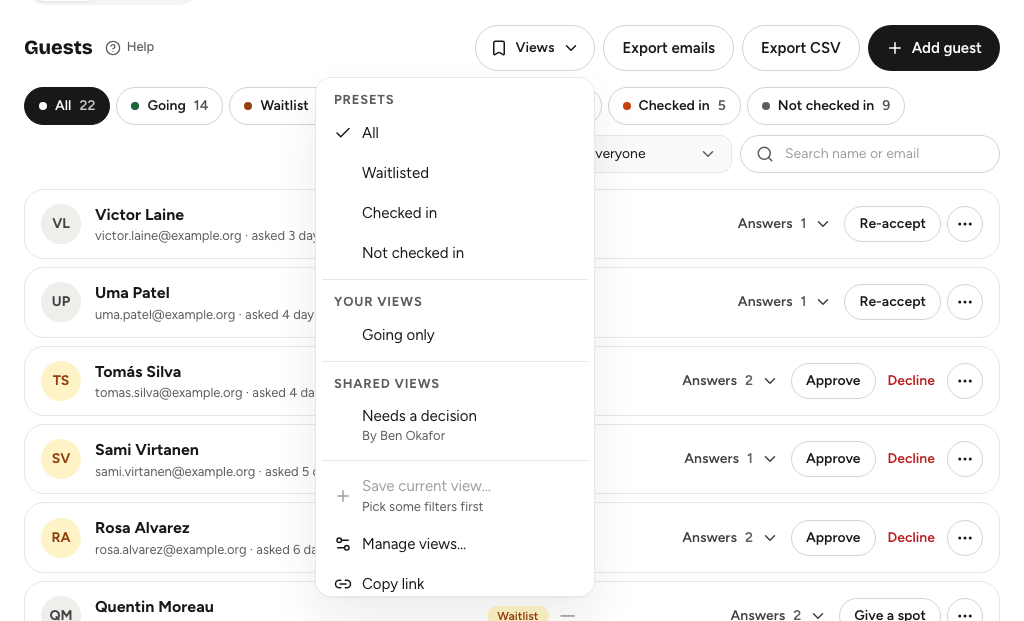Choose the All preset view
The image size is (1024, 621).
coord(455,133)
